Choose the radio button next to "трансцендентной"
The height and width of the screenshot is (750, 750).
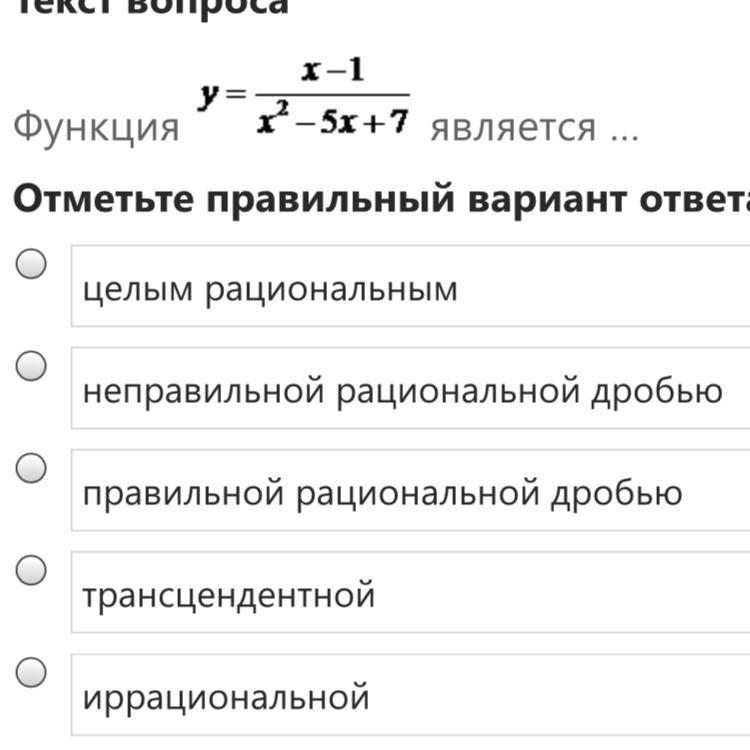[33, 571]
